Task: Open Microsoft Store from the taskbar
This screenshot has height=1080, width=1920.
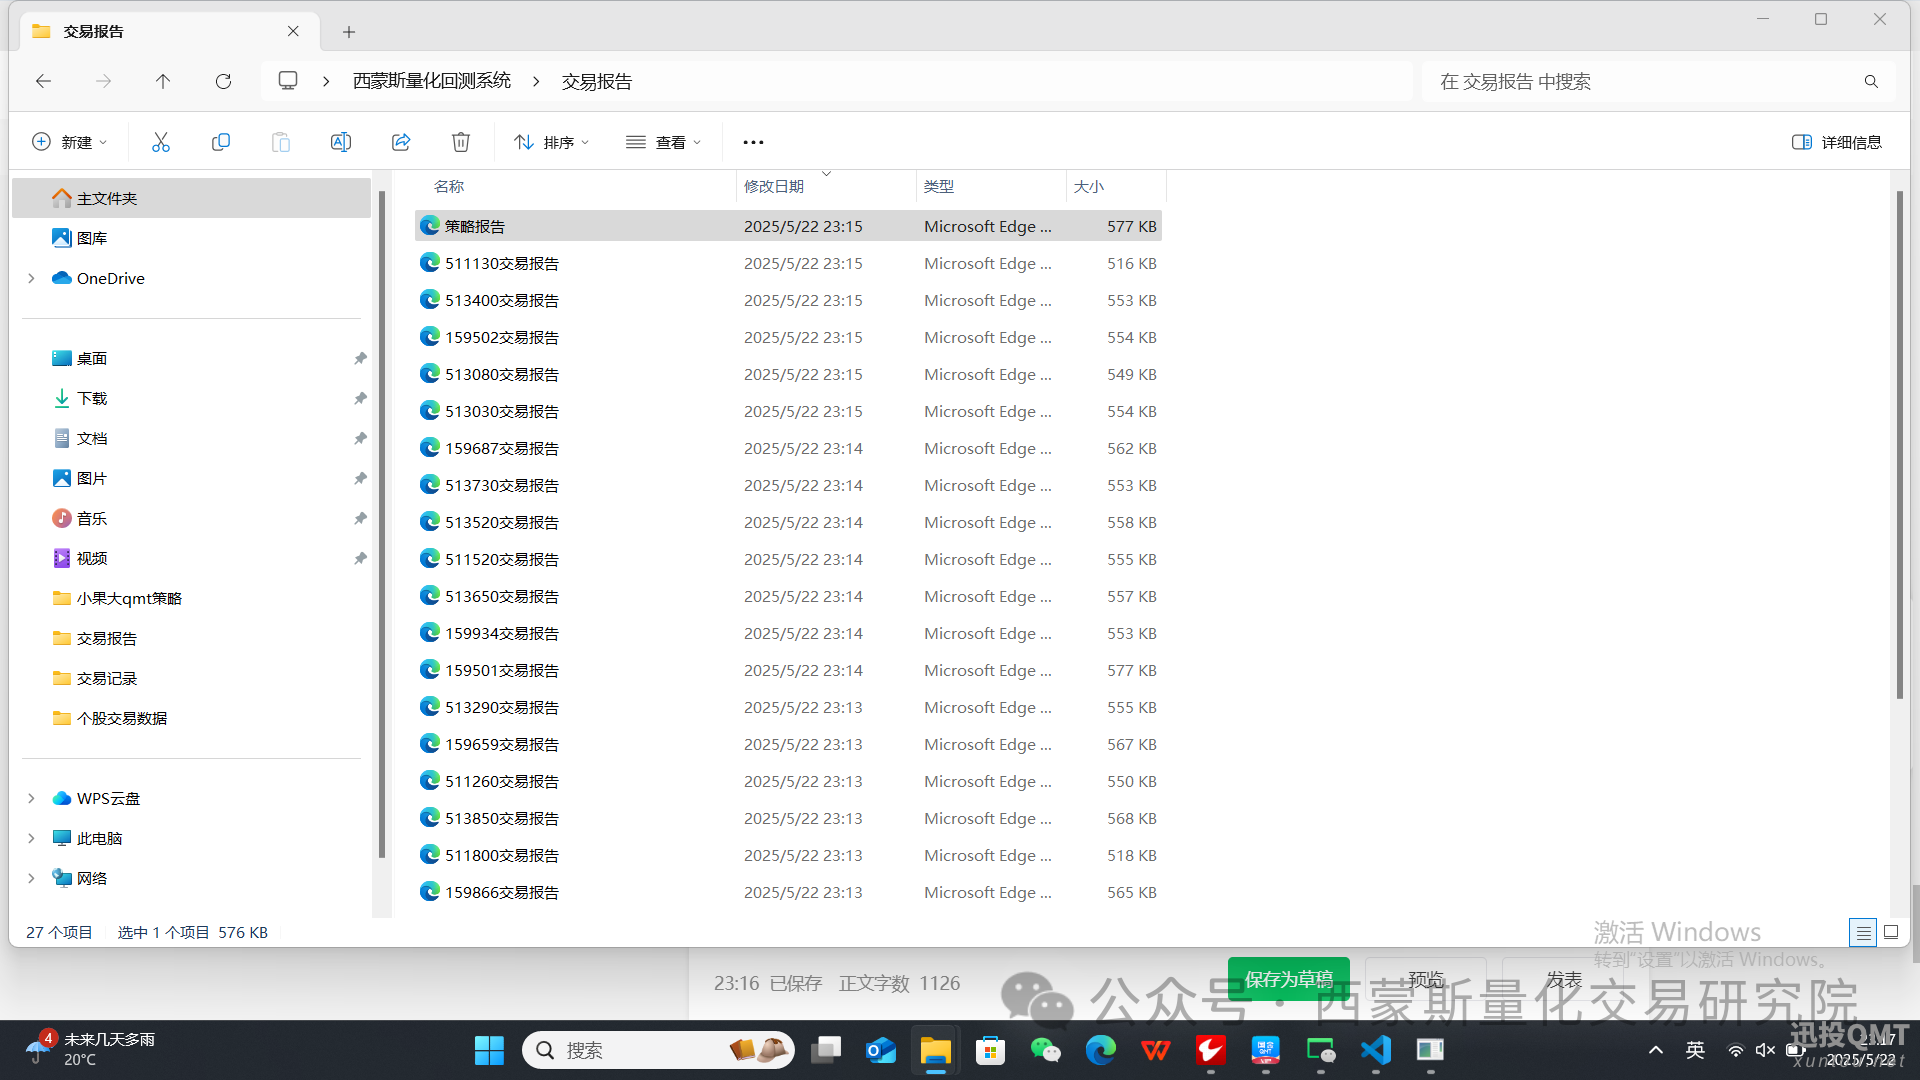Action: click(x=991, y=1050)
